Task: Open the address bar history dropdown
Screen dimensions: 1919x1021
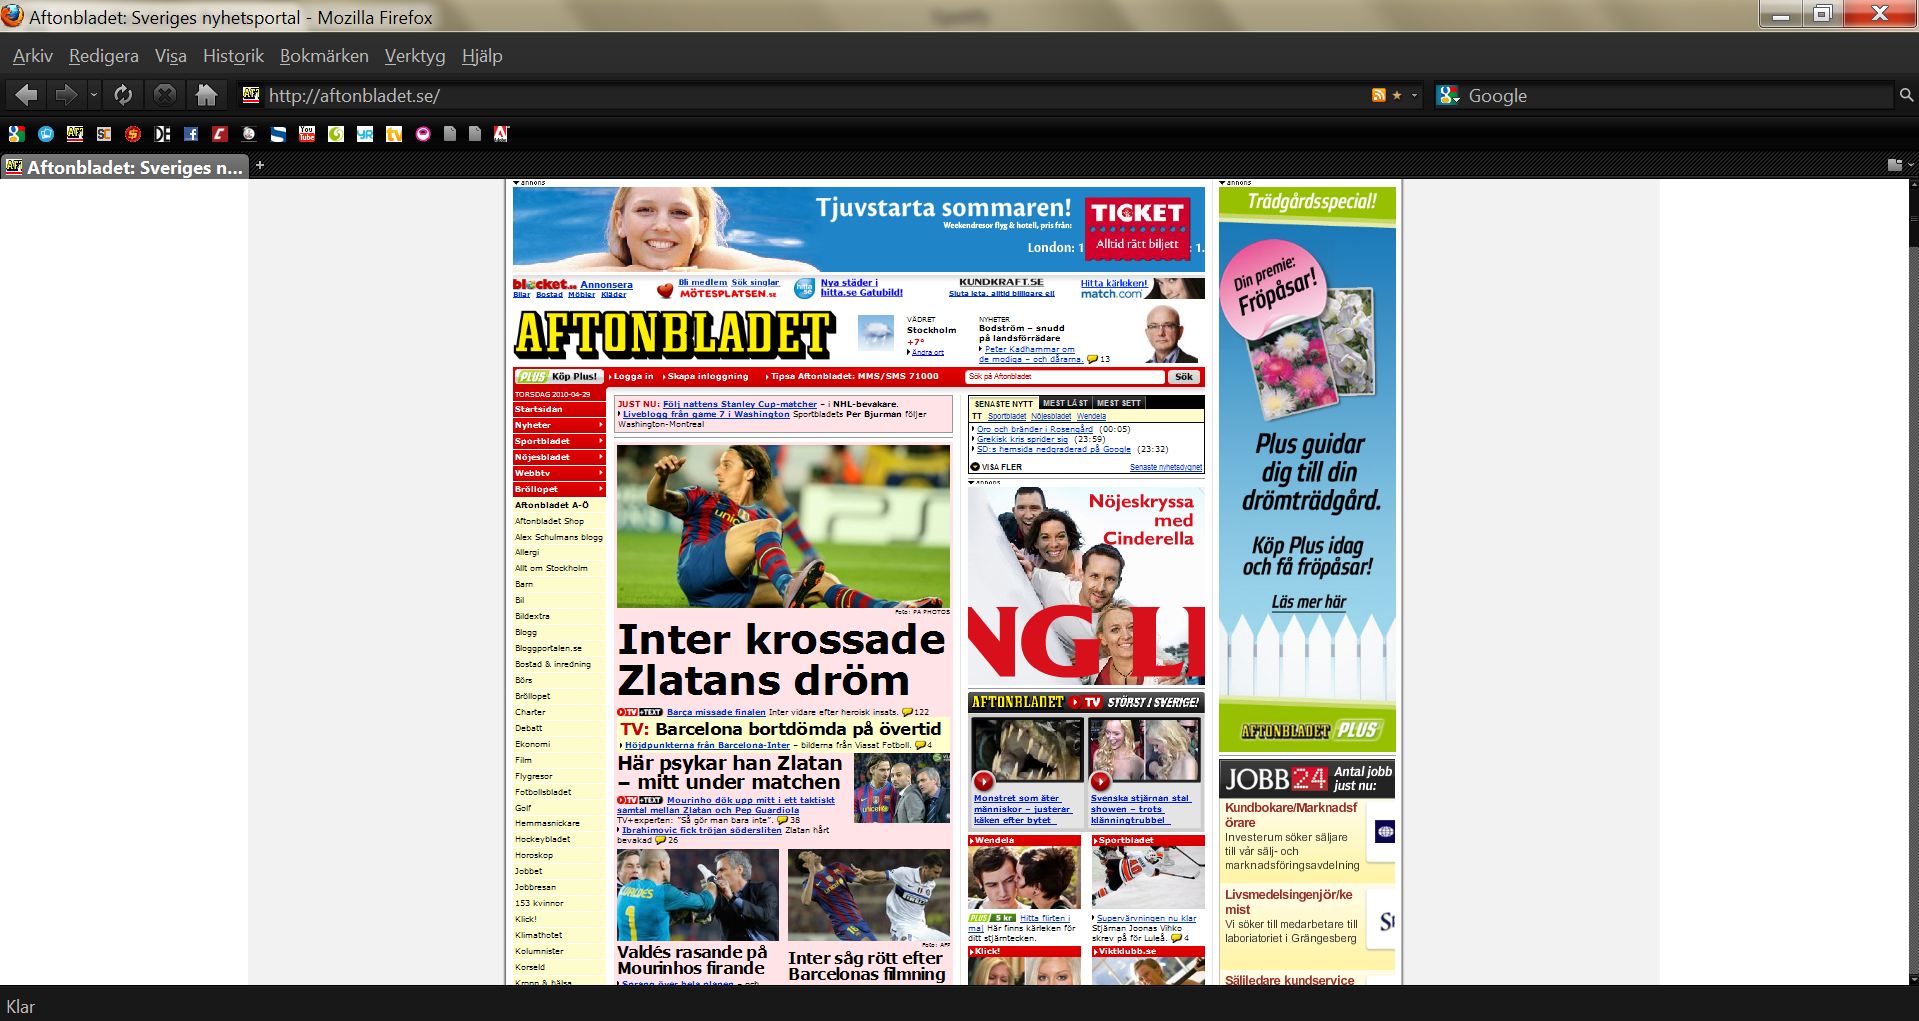Action: (1414, 95)
